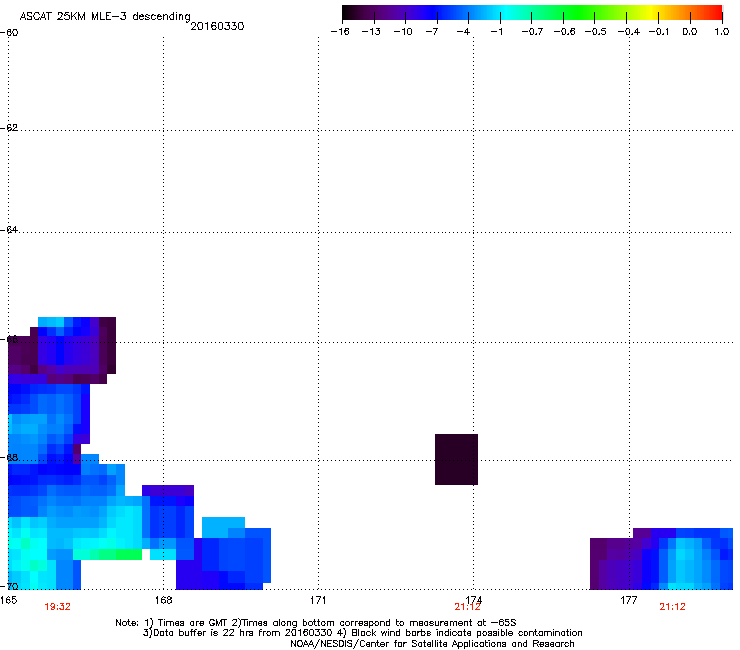
Task: Click the cyan data patch right of 177 longitude
Action: click(x=685, y=563)
